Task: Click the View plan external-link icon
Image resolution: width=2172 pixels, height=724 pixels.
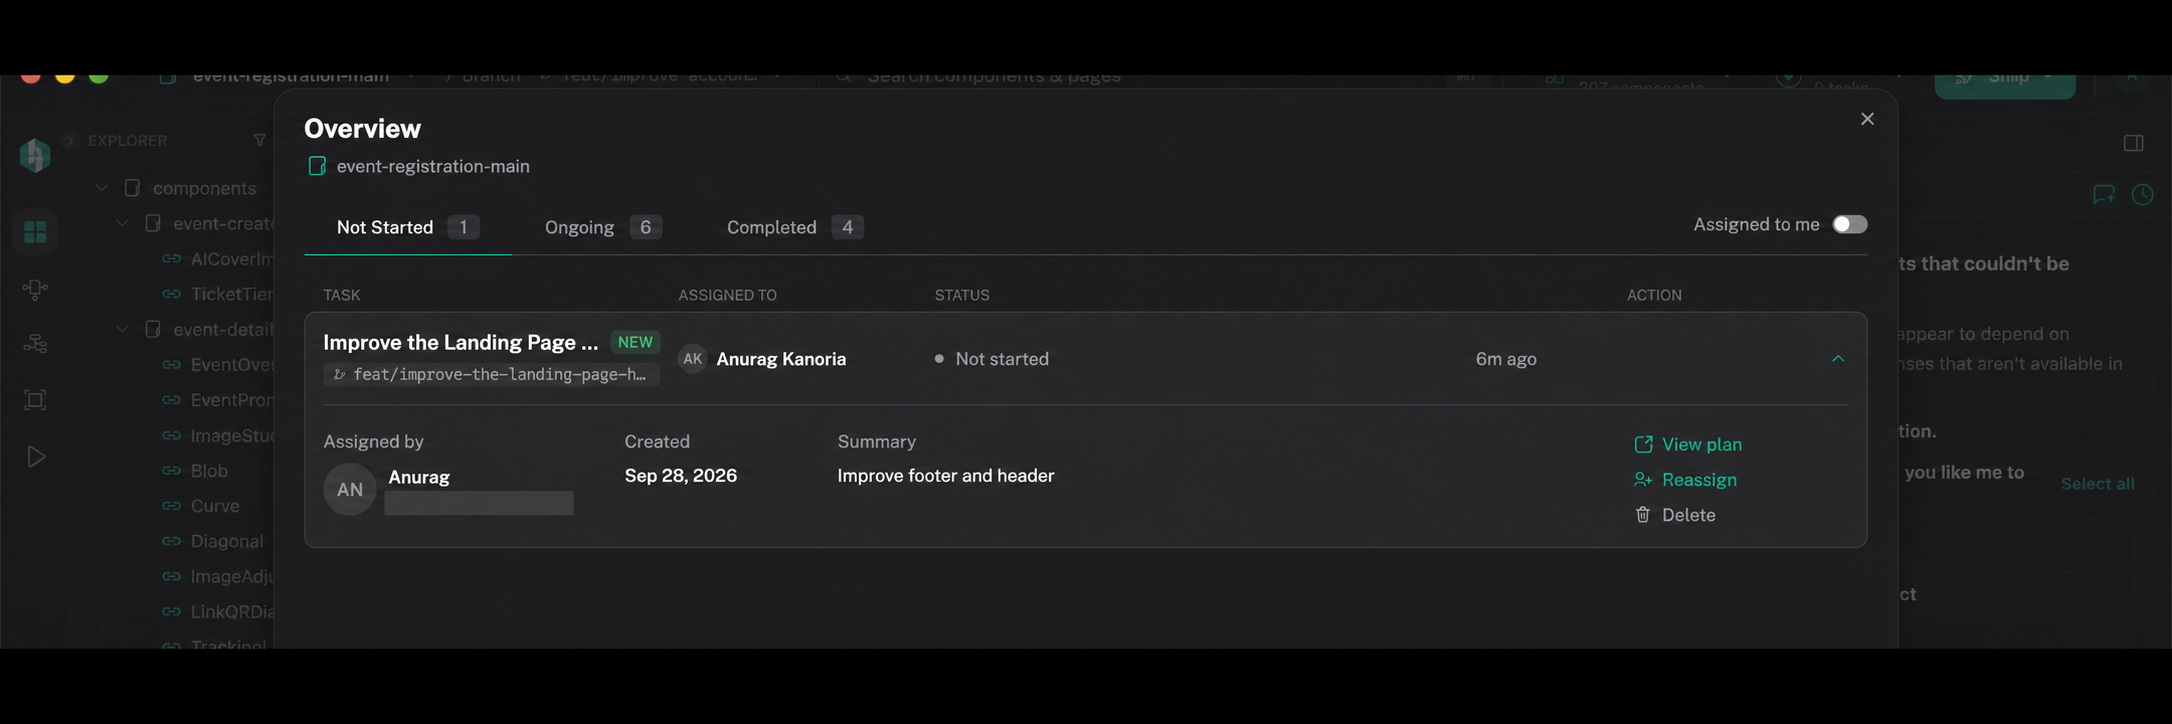Action: point(1643,444)
